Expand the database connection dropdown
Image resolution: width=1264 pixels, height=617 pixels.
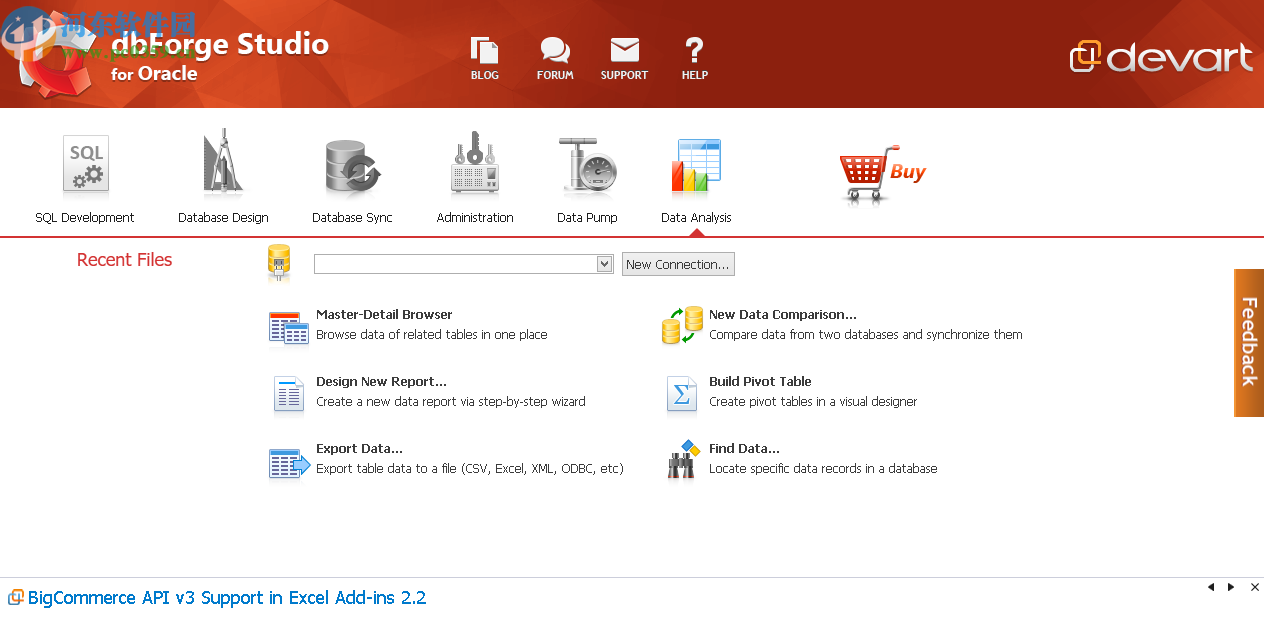click(604, 263)
